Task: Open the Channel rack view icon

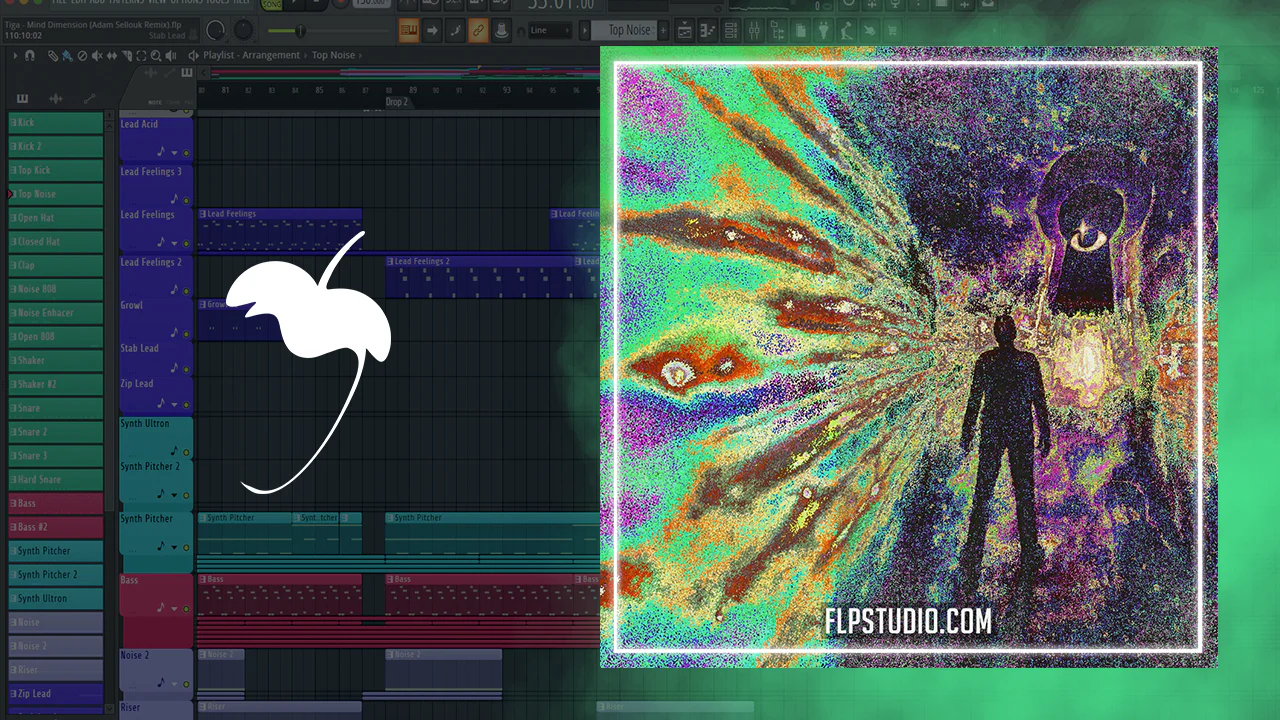Action: tap(729, 30)
